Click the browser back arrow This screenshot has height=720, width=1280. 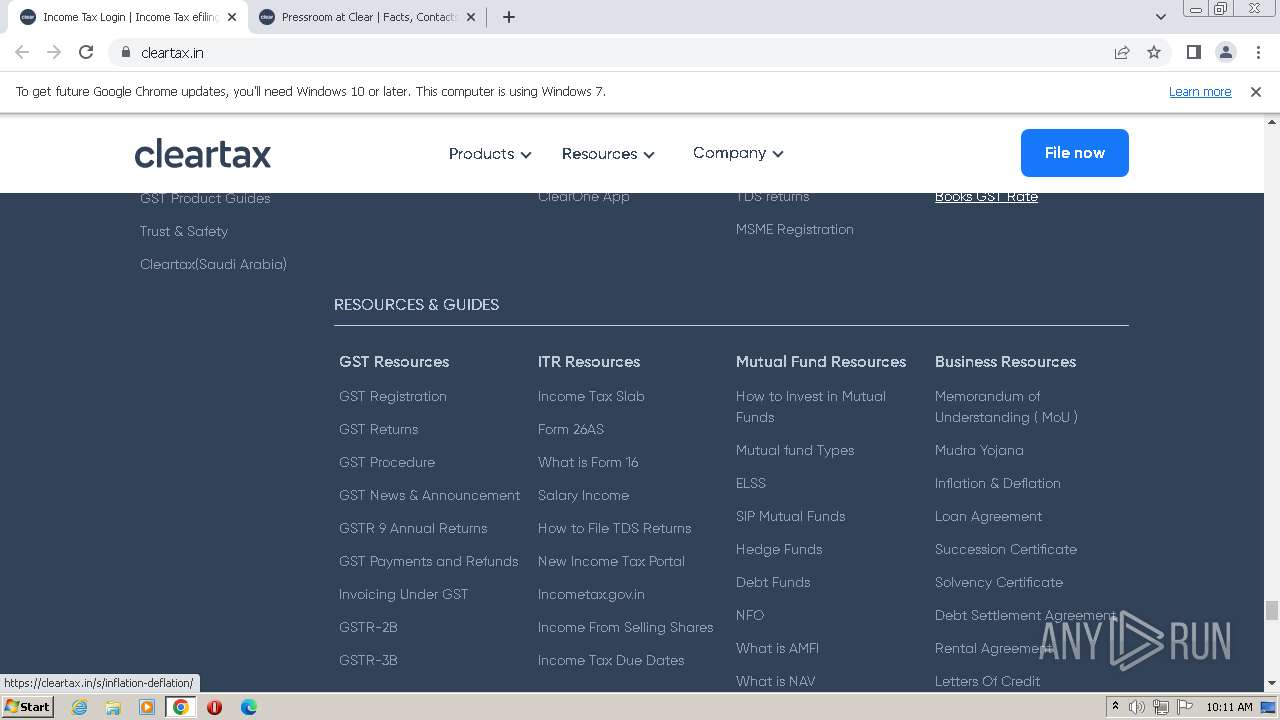(x=22, y=52)
